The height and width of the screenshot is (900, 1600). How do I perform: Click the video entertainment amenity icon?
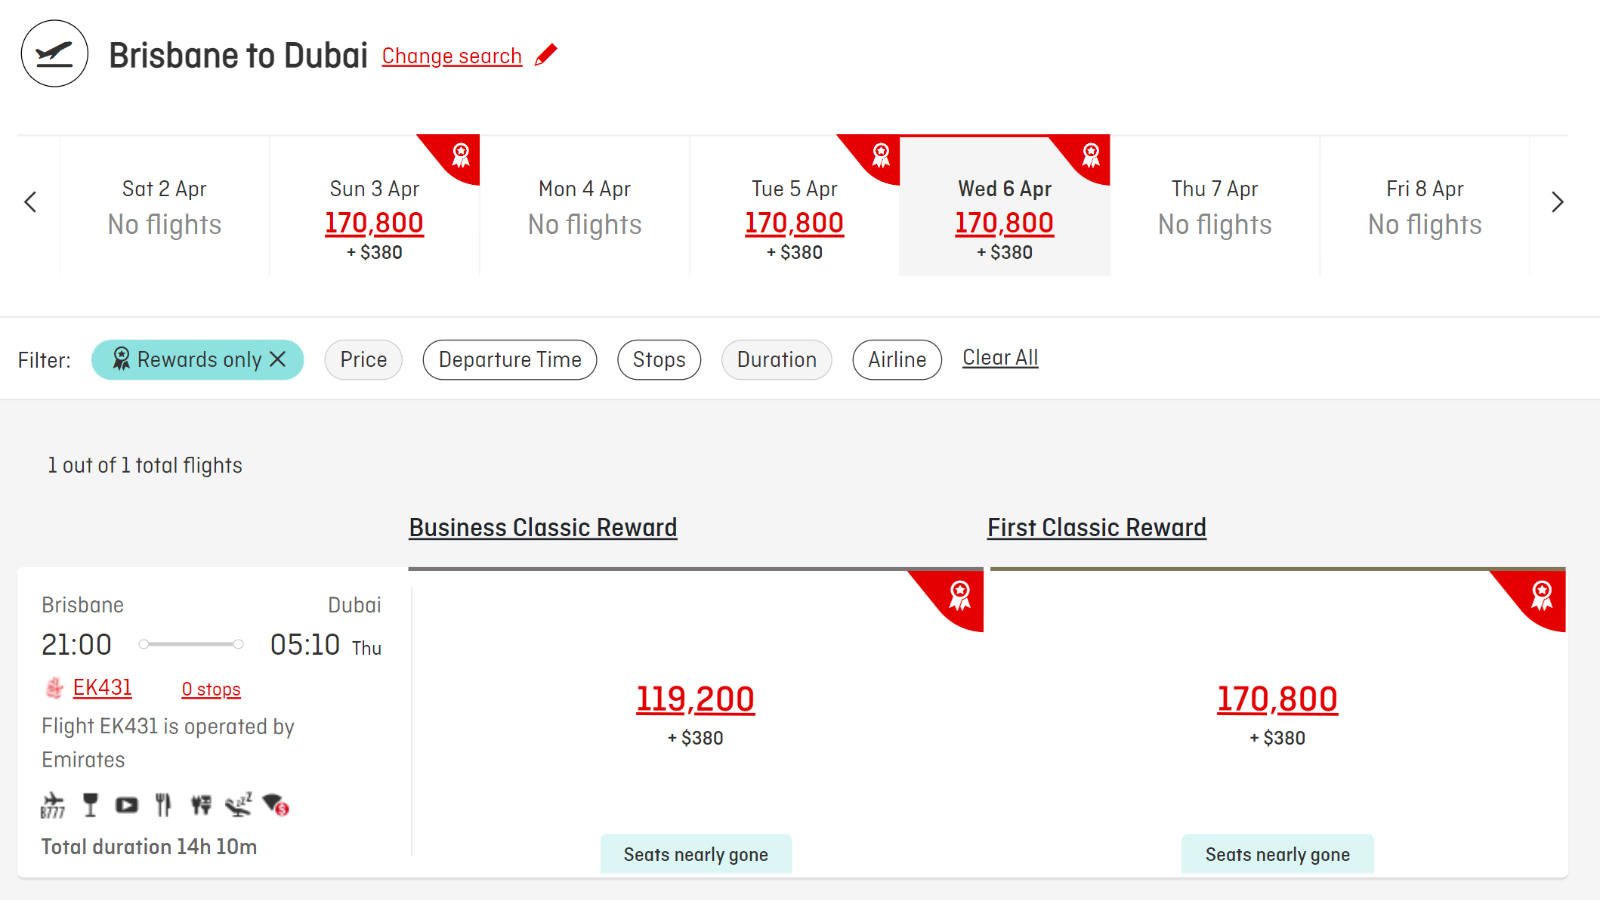click(x=127, y=805)
